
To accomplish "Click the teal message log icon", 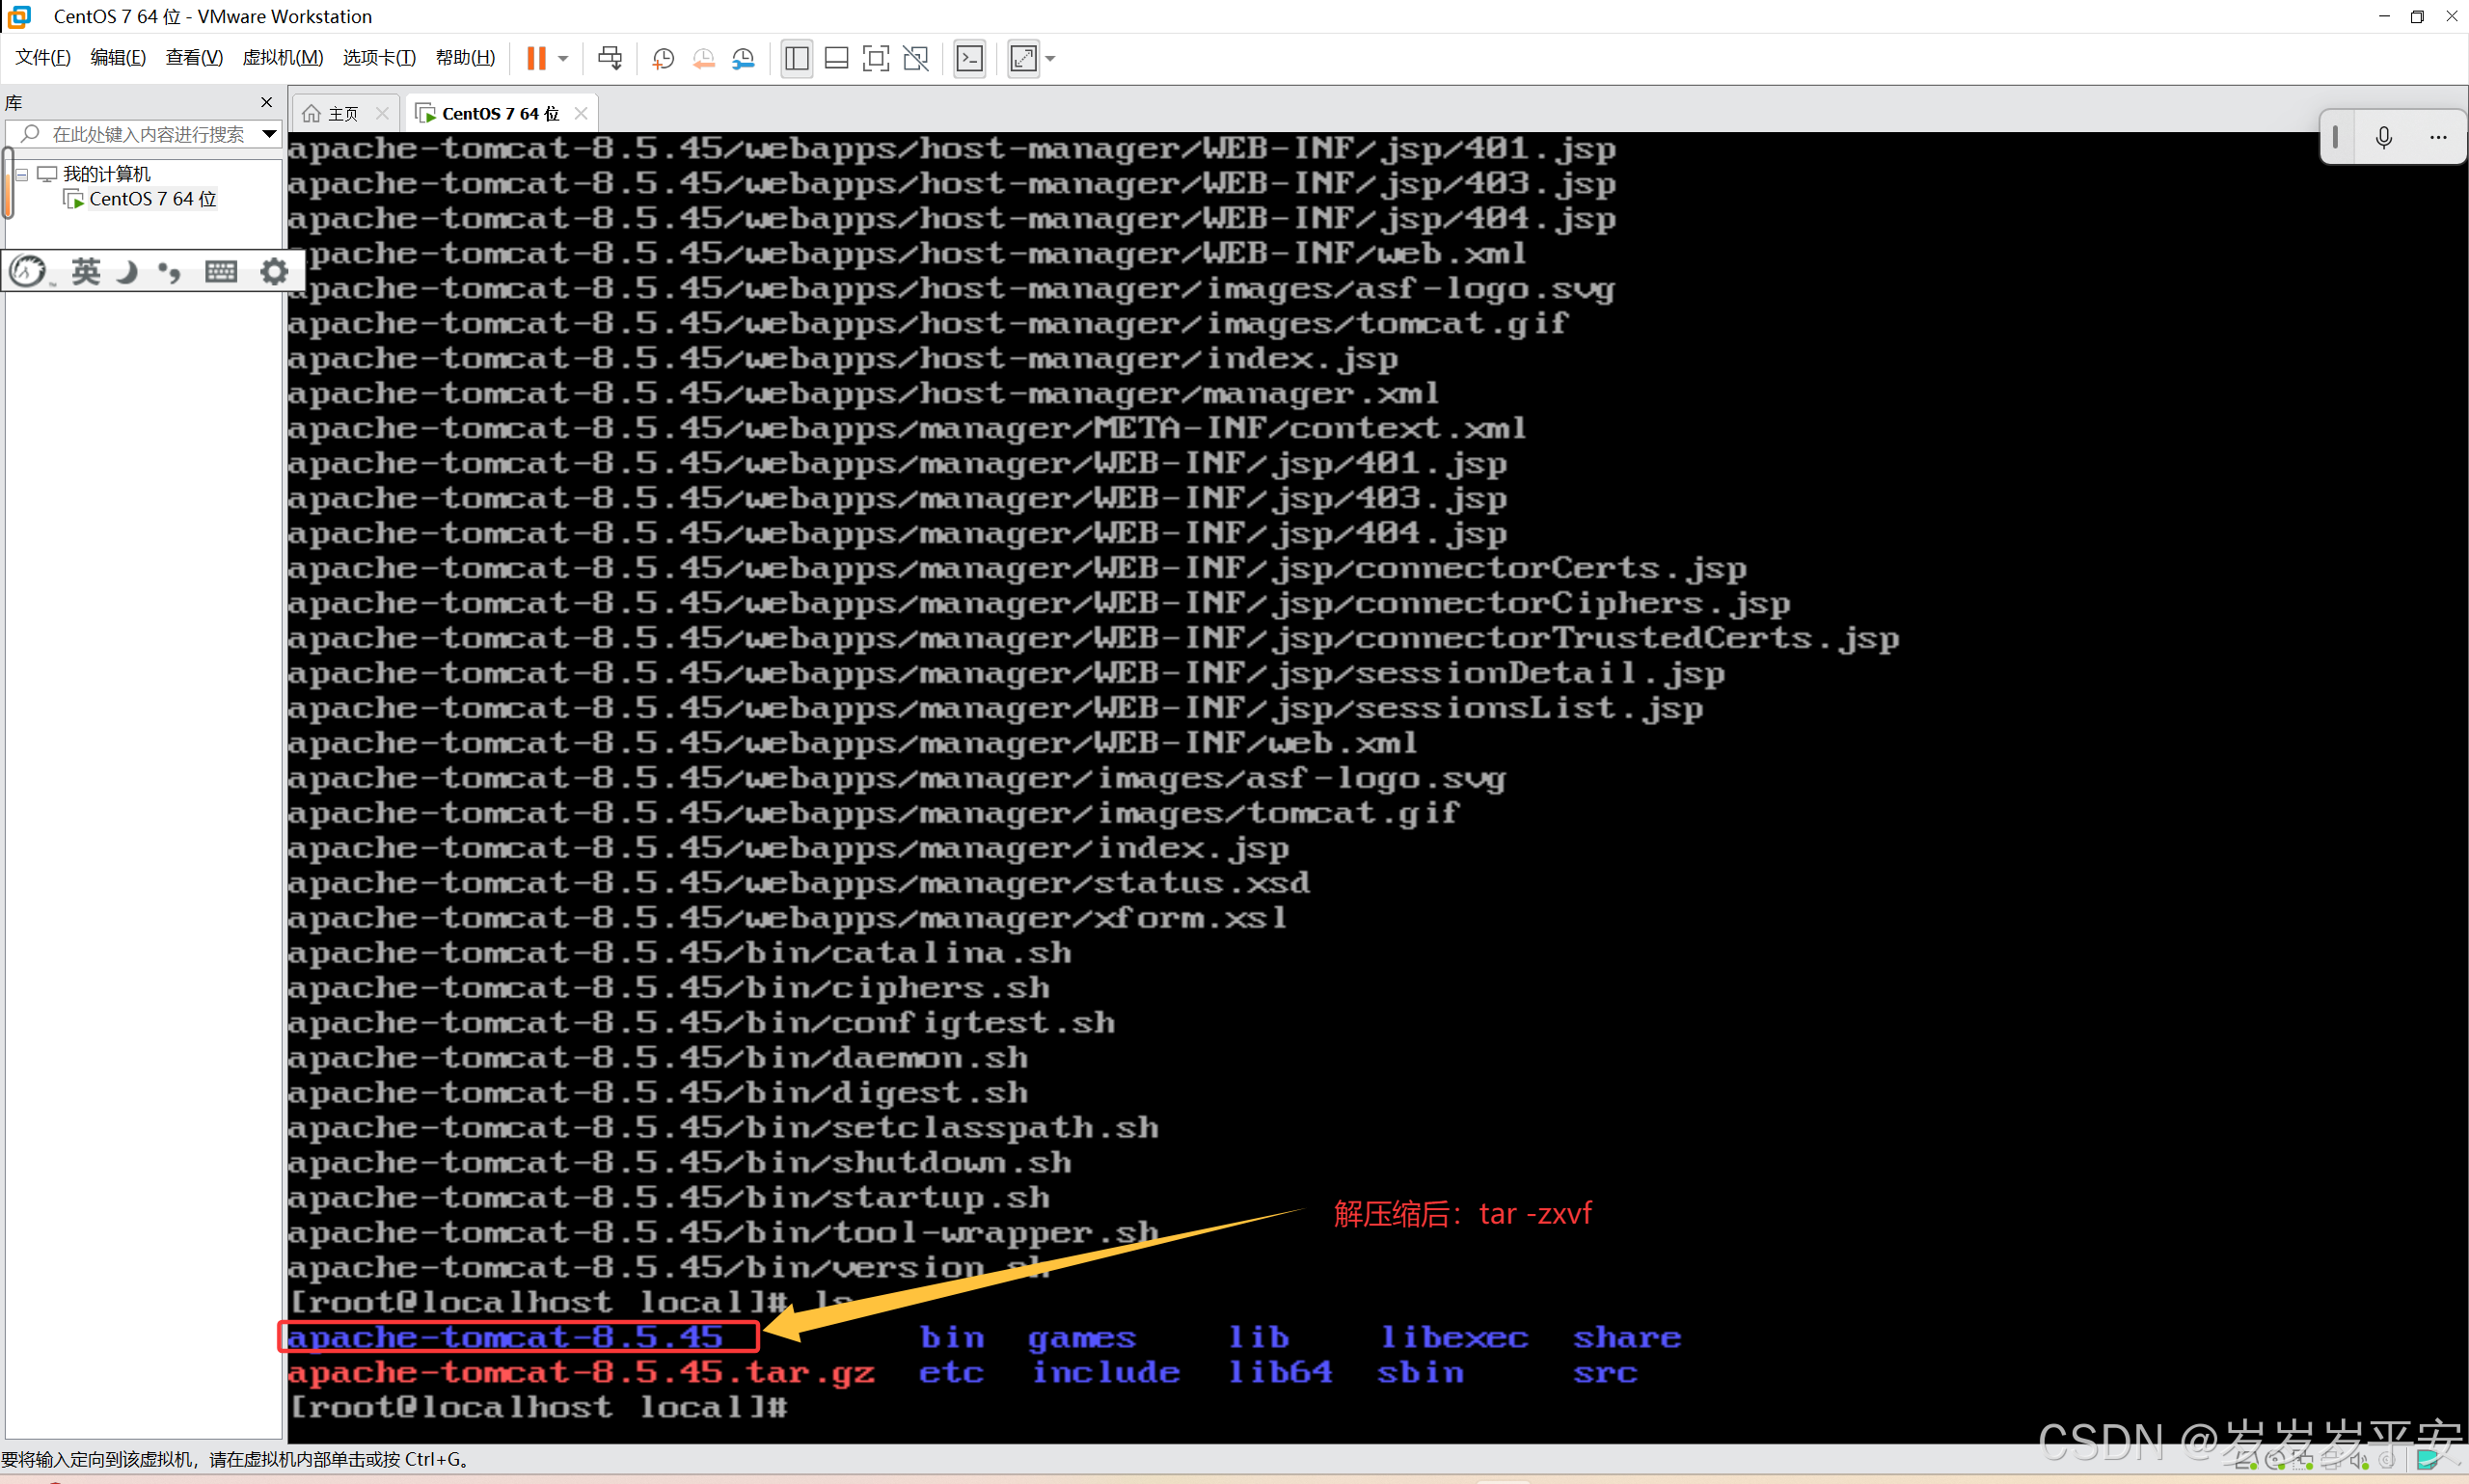I will tap(2427, 1461).
